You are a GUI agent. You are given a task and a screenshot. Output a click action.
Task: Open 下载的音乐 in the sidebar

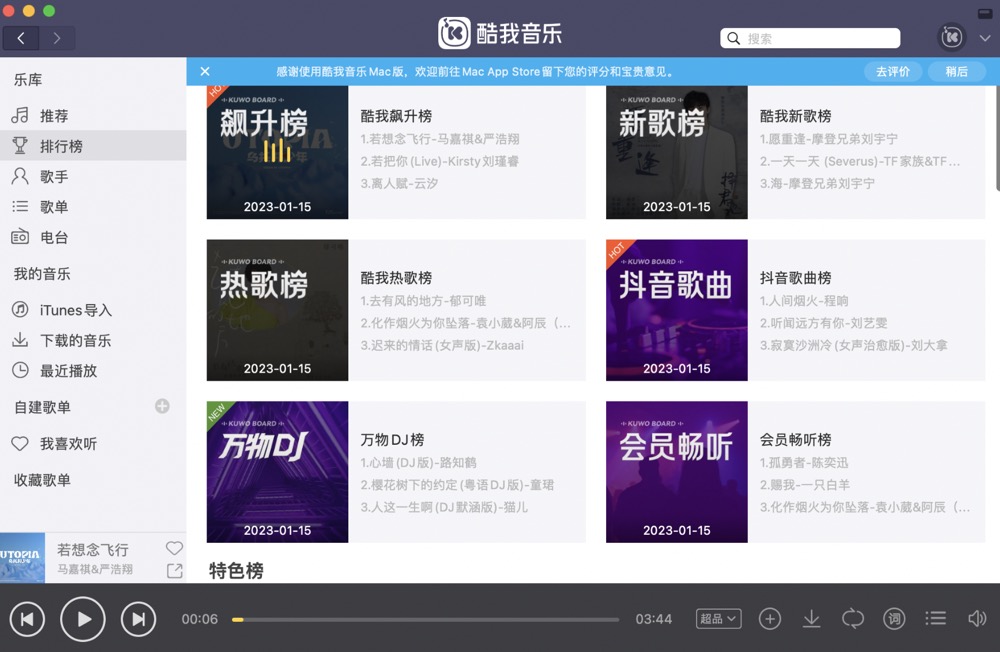(93, 340)
